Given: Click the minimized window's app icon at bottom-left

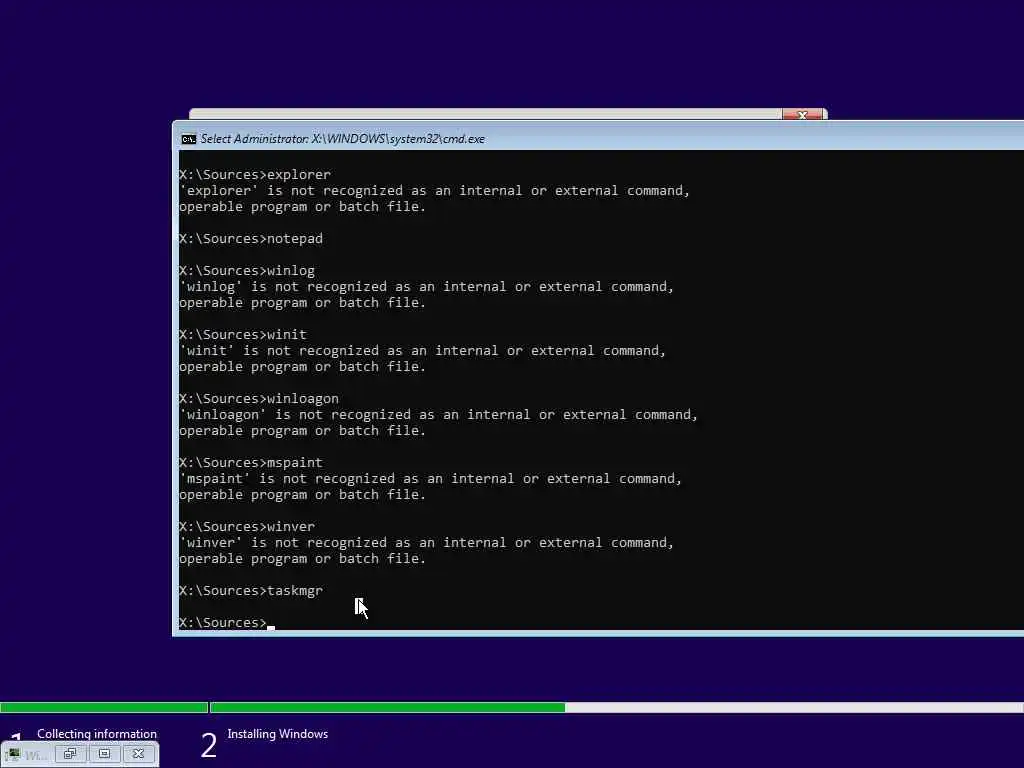Looking at the screenshot, I should click(15, 754).
